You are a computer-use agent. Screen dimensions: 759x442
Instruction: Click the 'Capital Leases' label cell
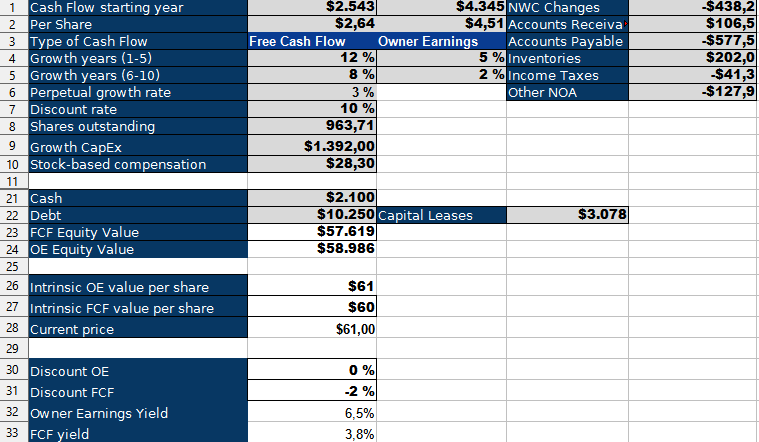[x=441, y=215]
